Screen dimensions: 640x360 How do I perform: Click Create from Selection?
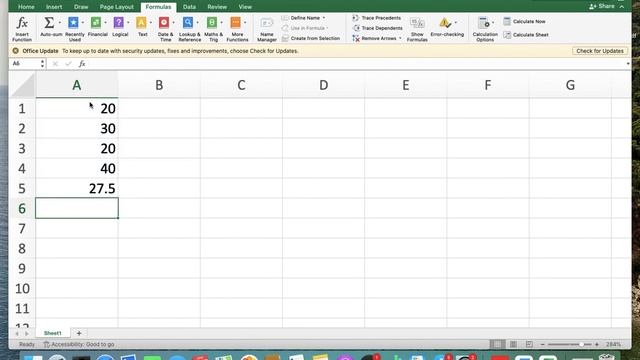point(311,38)
